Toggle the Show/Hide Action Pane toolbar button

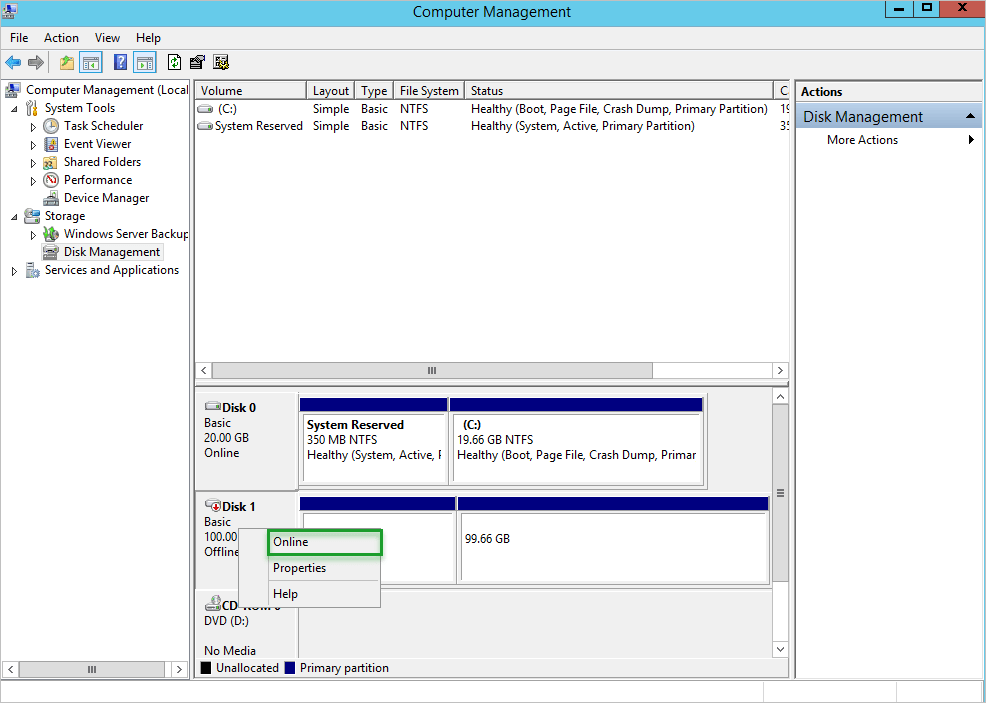(144, 62)
